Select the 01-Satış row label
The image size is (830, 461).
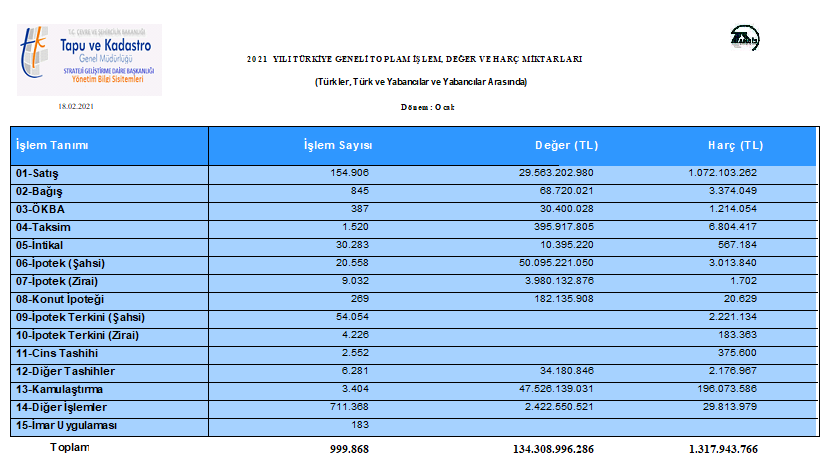(38, 173)
